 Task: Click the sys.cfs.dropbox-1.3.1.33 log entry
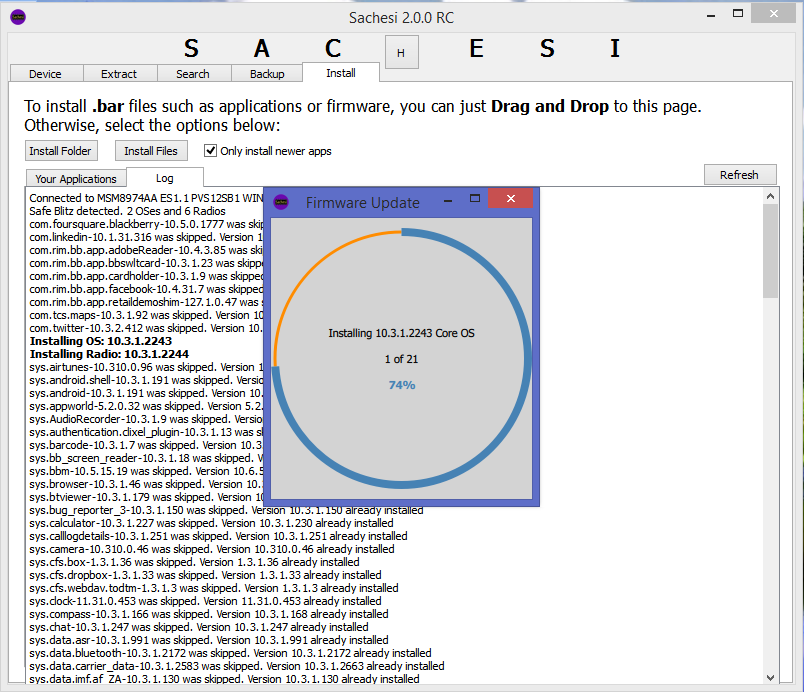205,575
